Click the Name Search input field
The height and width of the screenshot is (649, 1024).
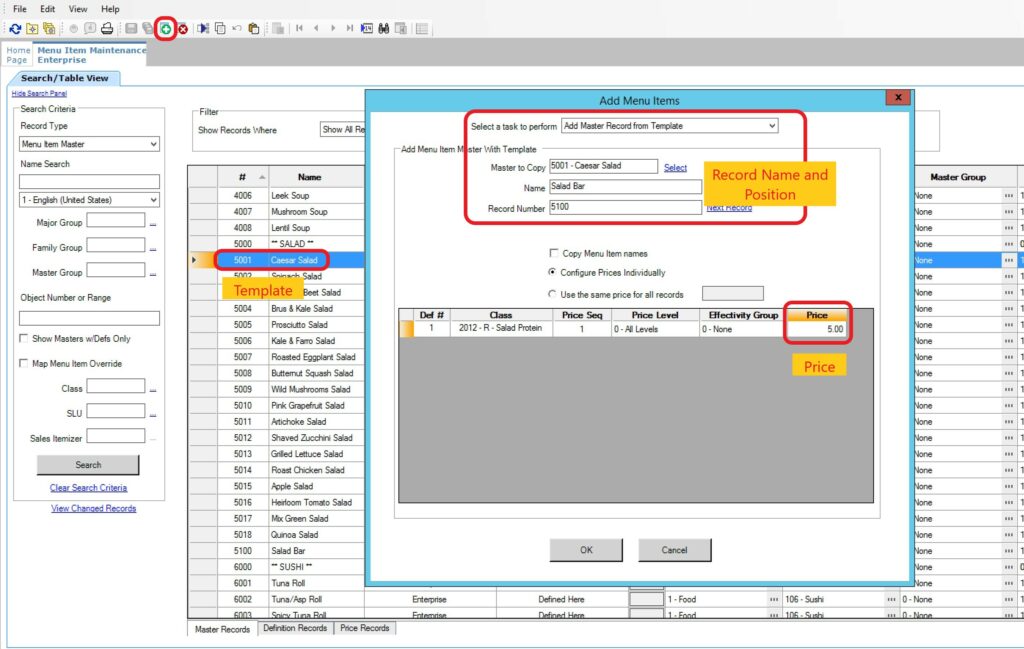89,181
